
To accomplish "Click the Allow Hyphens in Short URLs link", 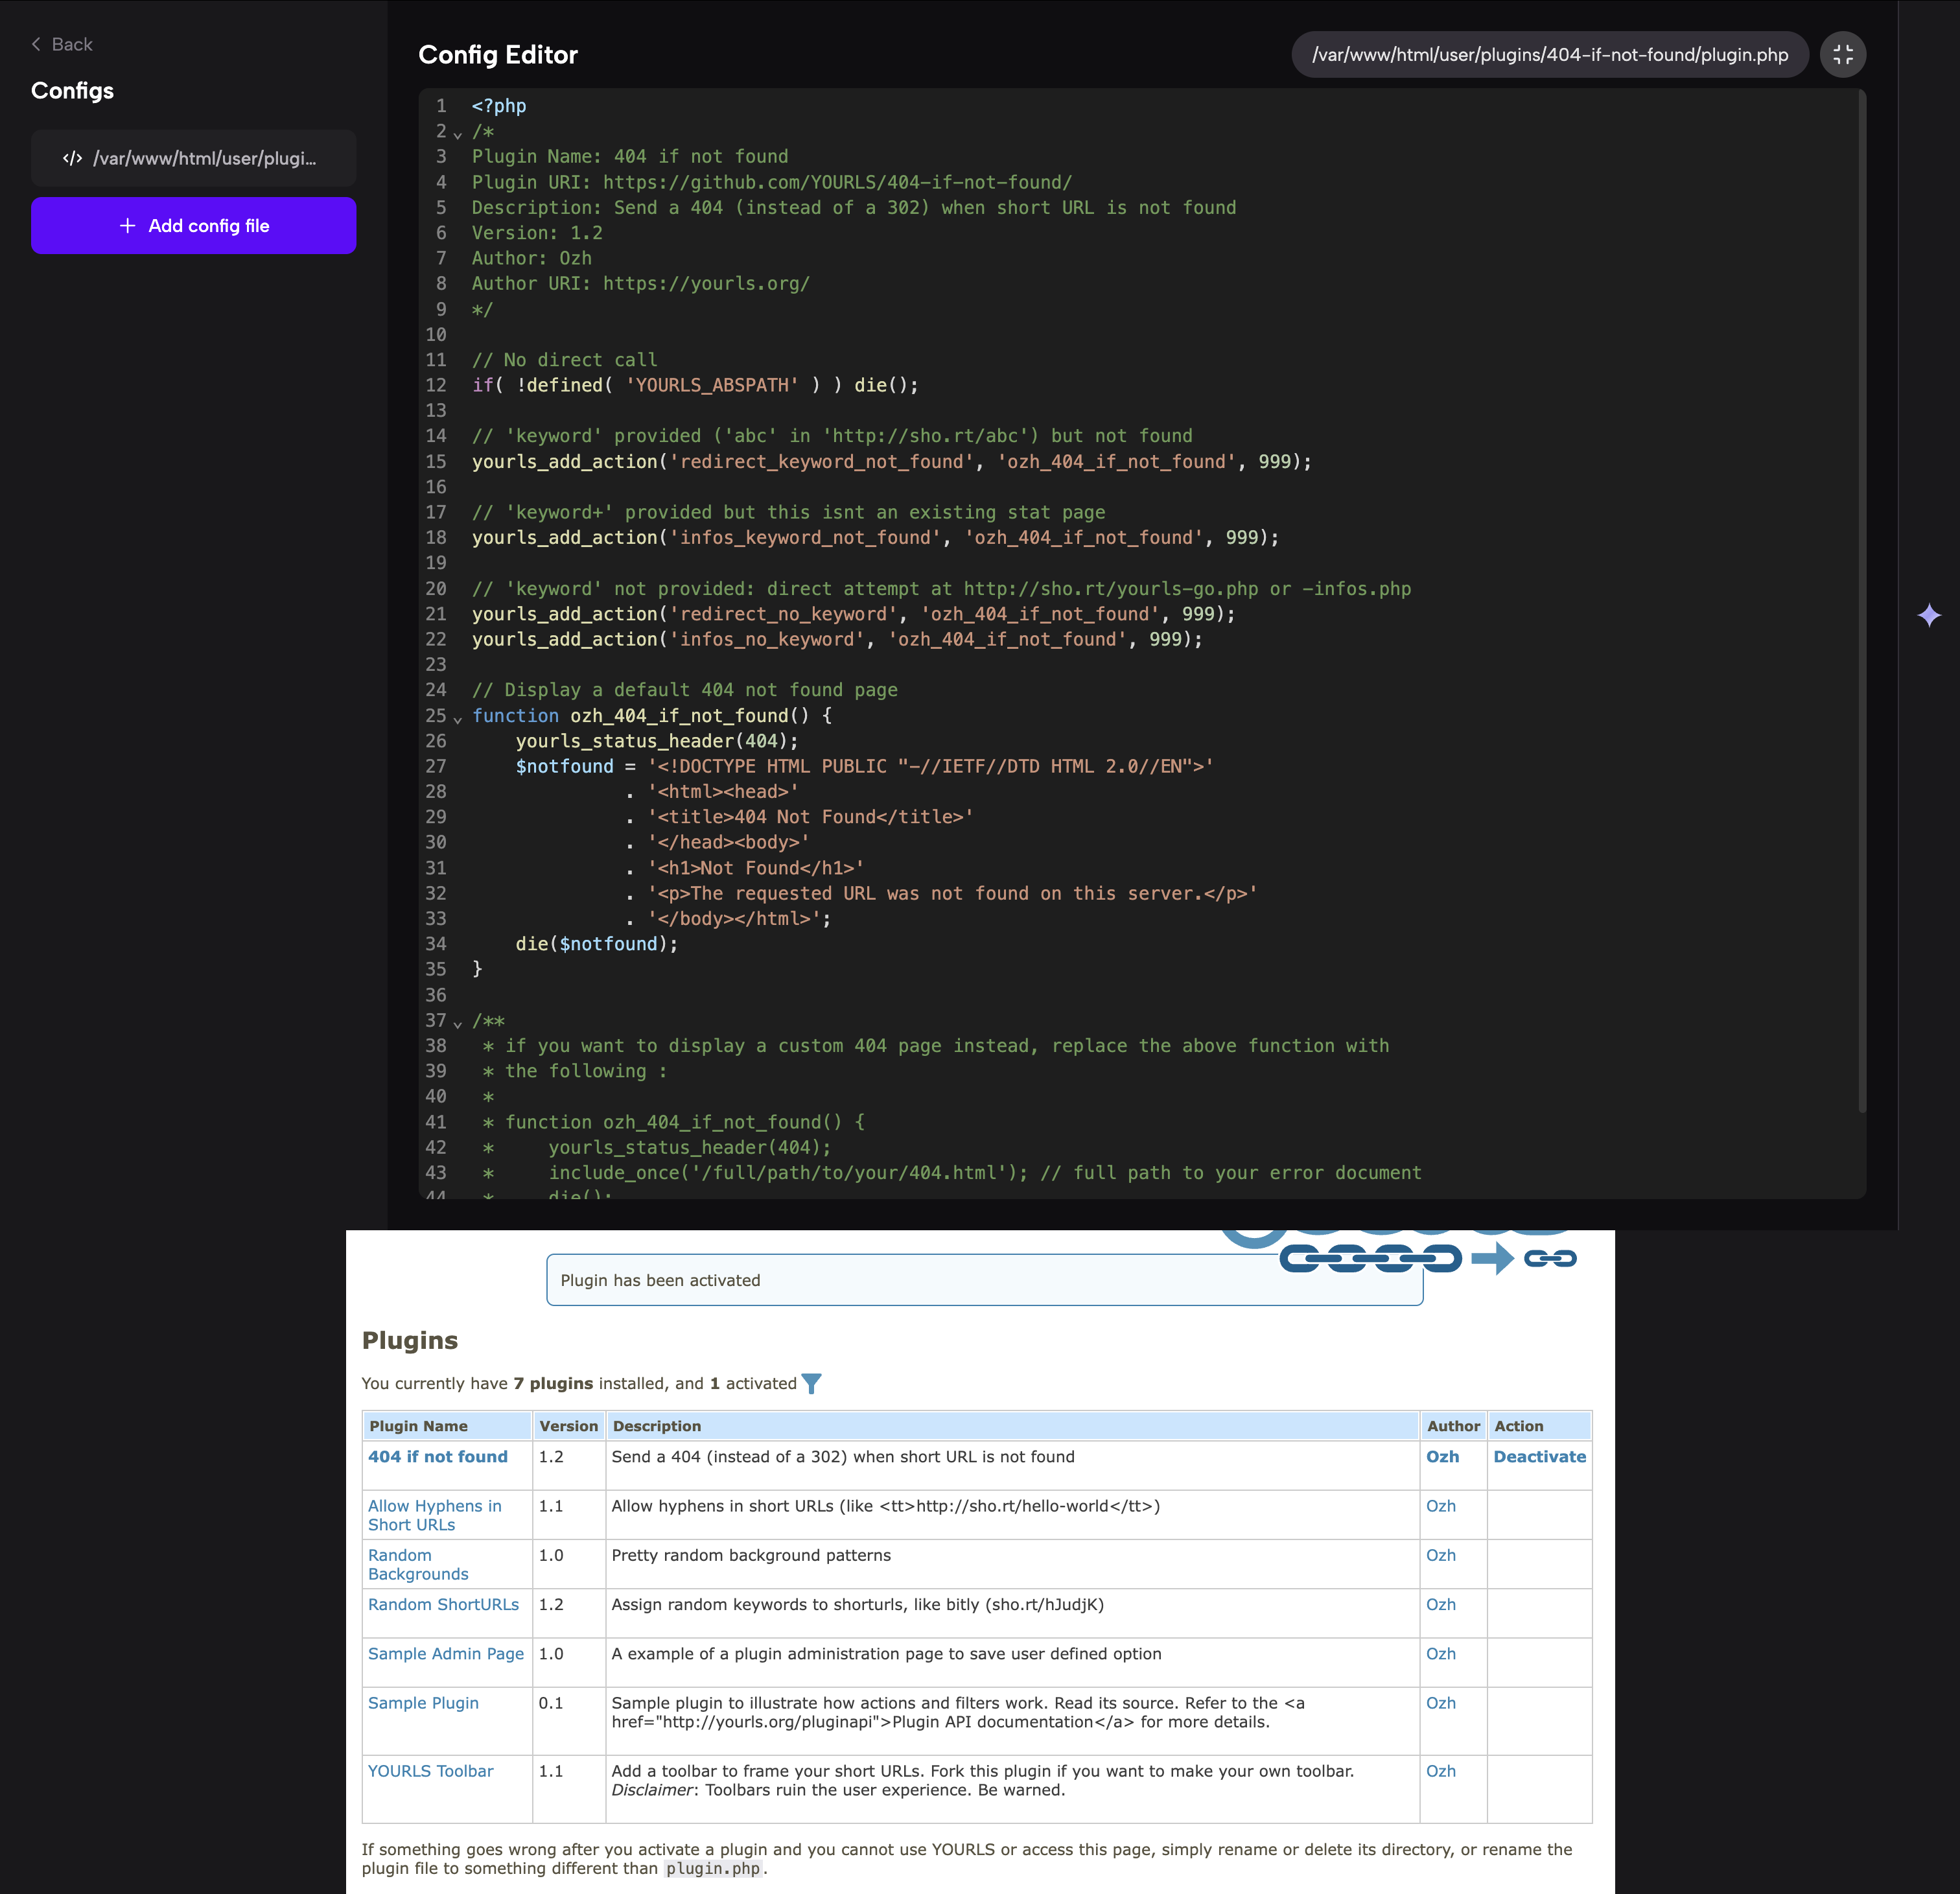I will [434, 1515].
